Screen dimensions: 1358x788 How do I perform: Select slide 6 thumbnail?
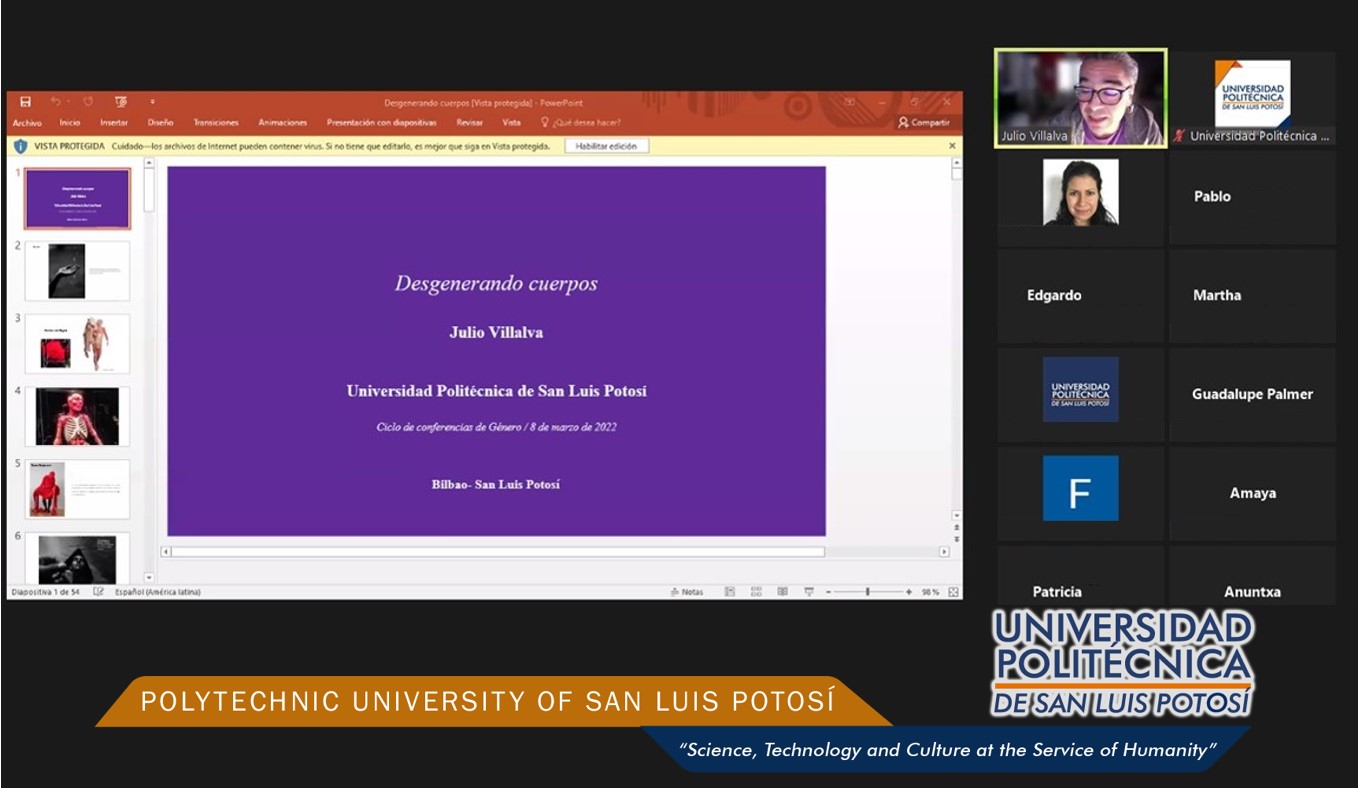[77, 558]
